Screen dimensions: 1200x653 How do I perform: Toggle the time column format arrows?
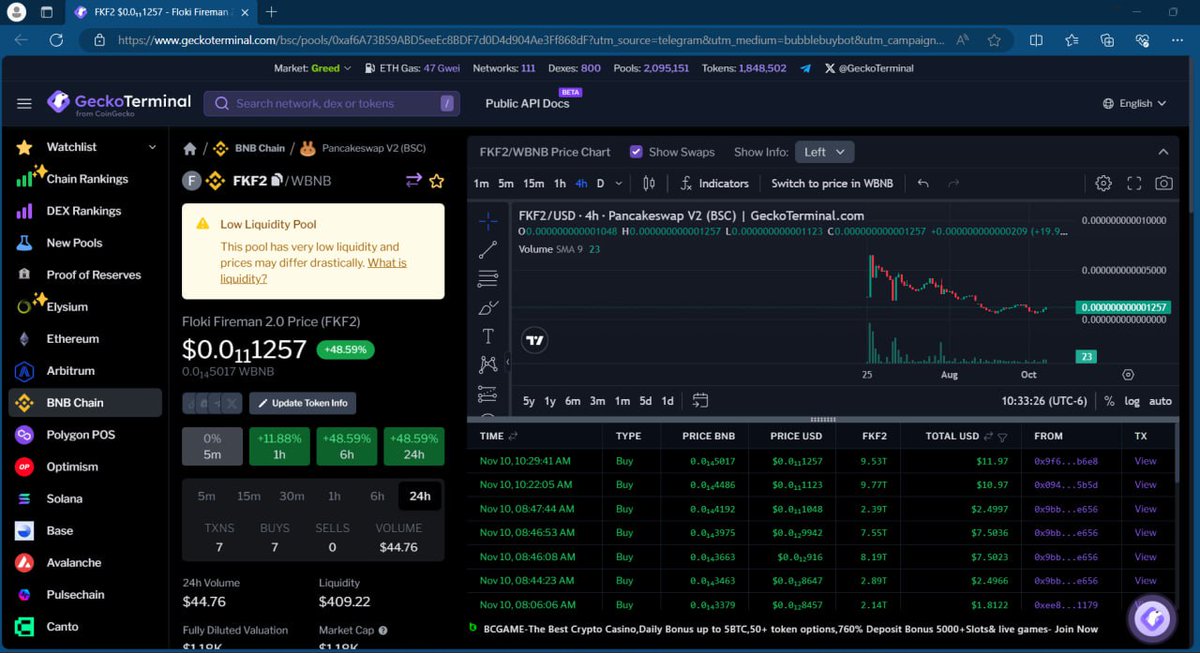[x=514, y=436]
